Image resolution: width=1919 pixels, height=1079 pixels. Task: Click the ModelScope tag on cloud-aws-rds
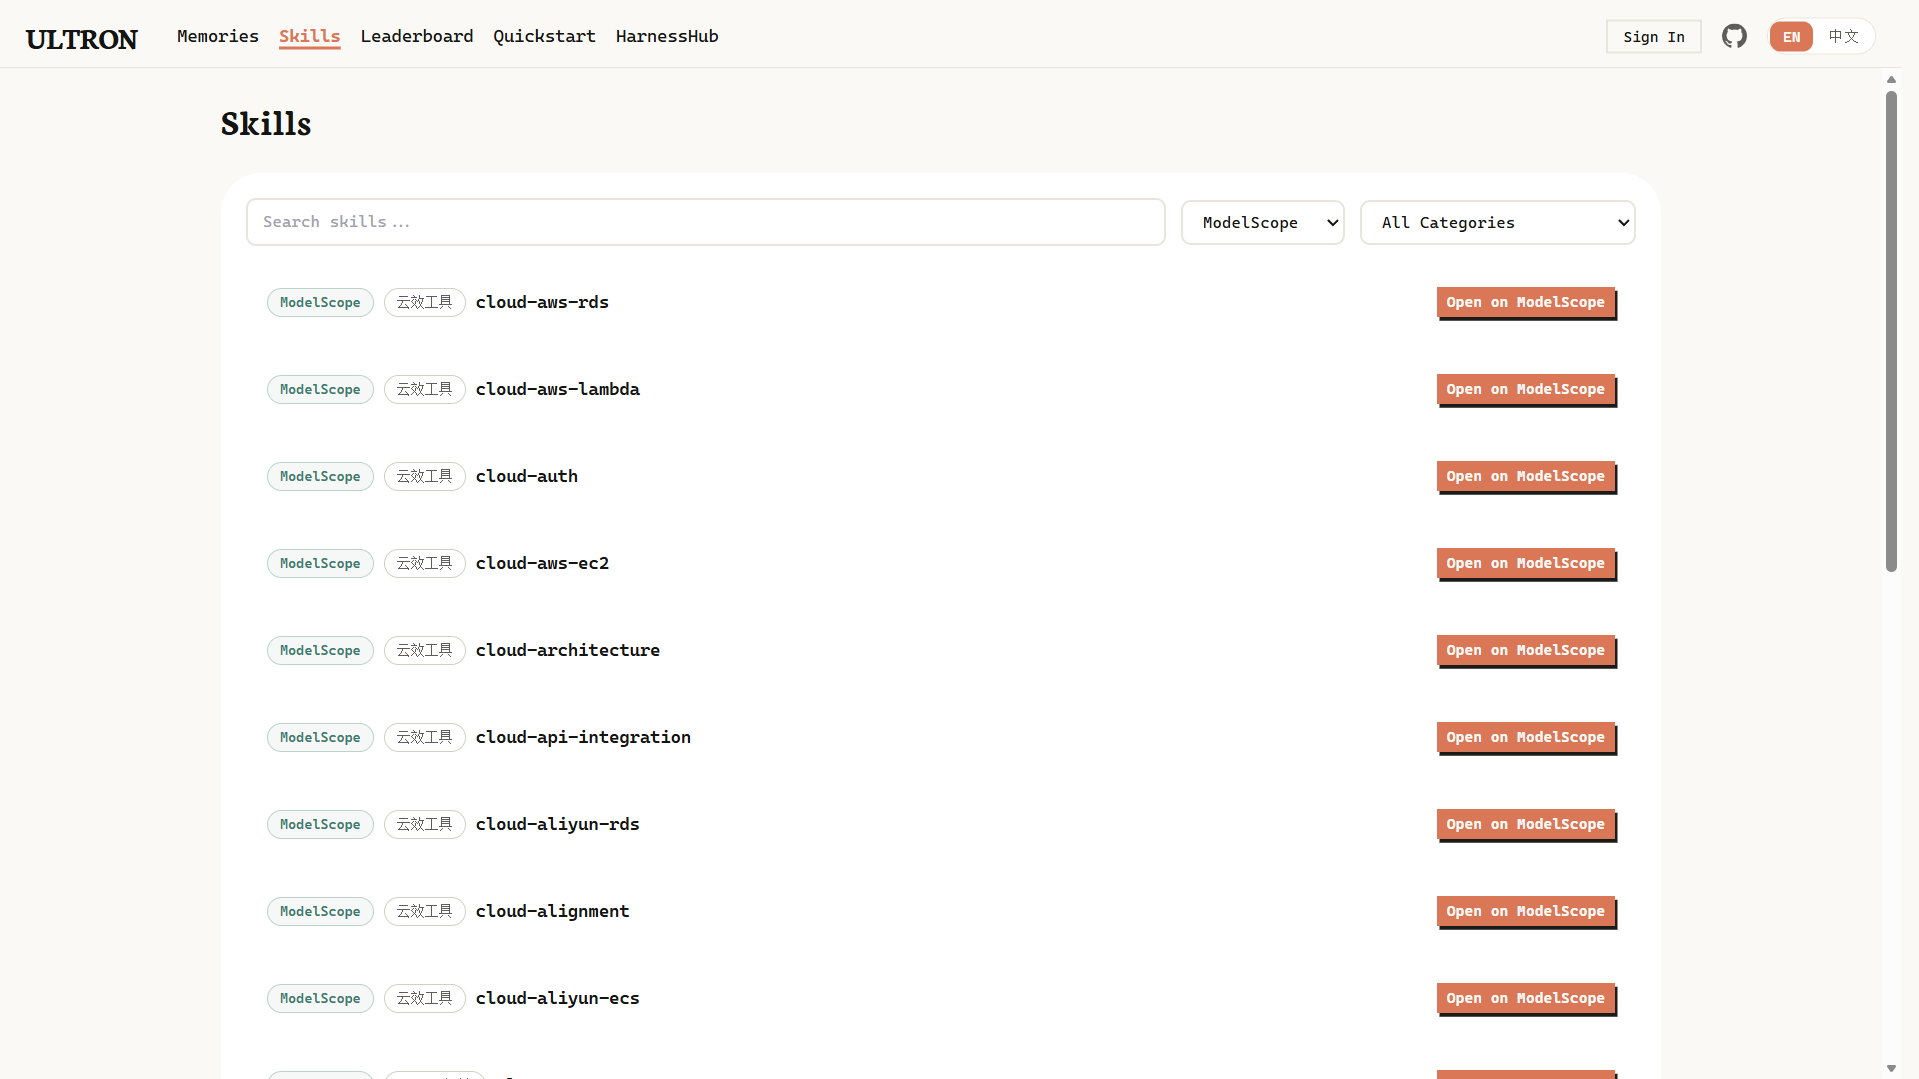(320, 302)
